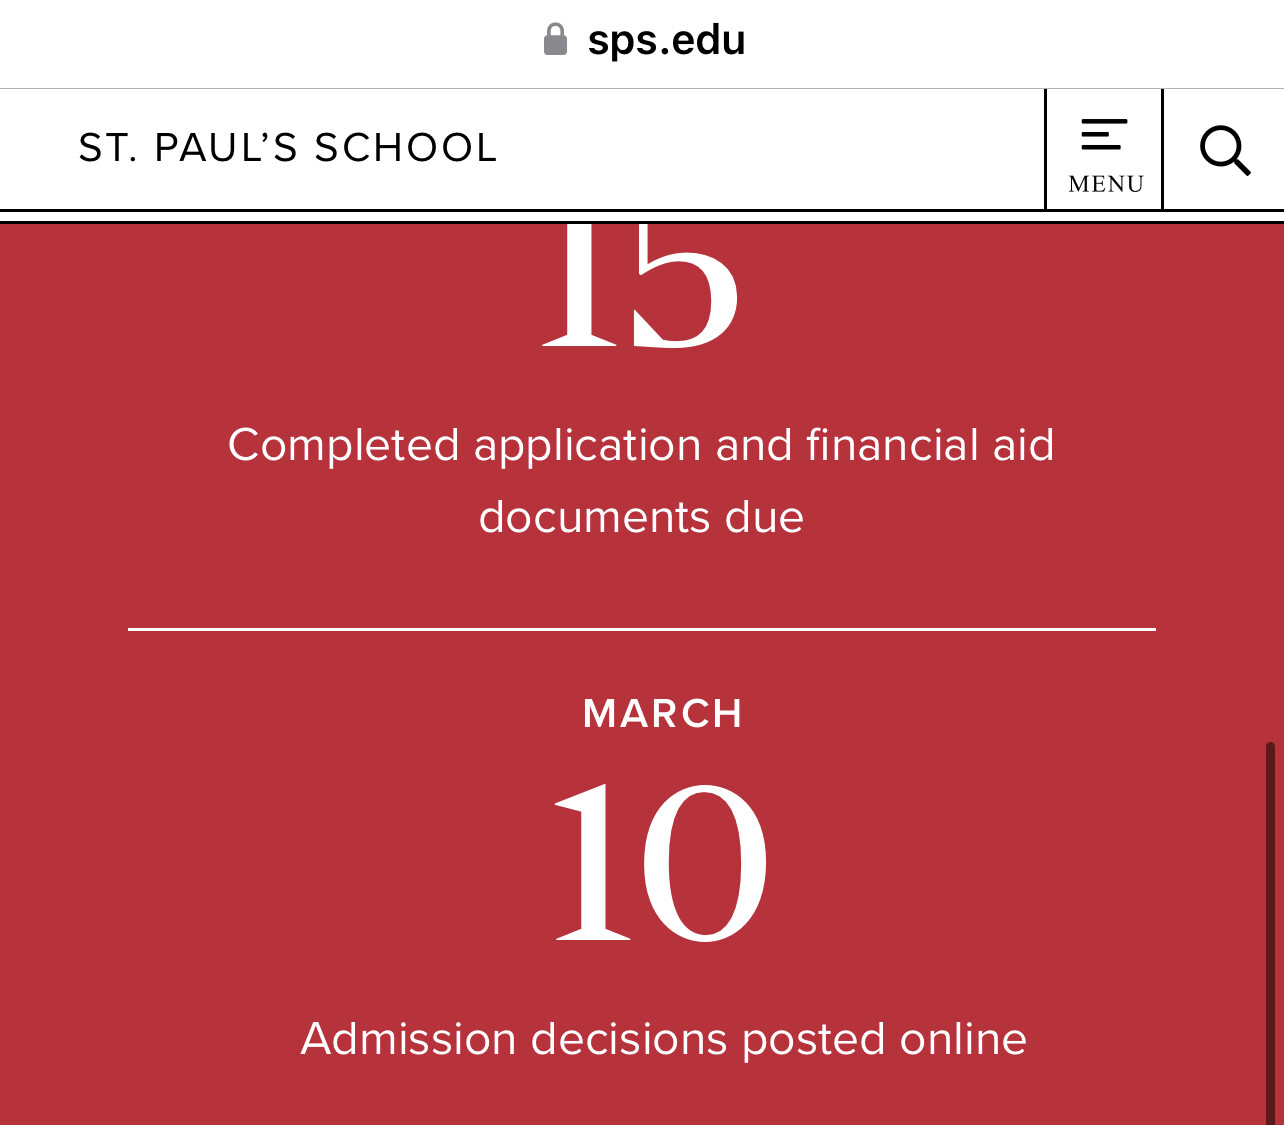1284x1125 pixels.
Task: Click the lock icon in the address bar
Action: tap(555, 40)
